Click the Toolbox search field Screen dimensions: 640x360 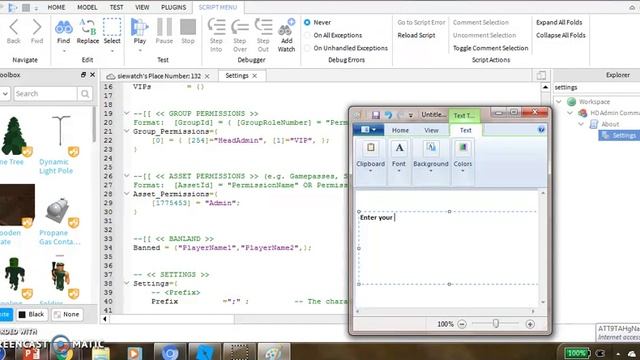(x=45, y=94)
